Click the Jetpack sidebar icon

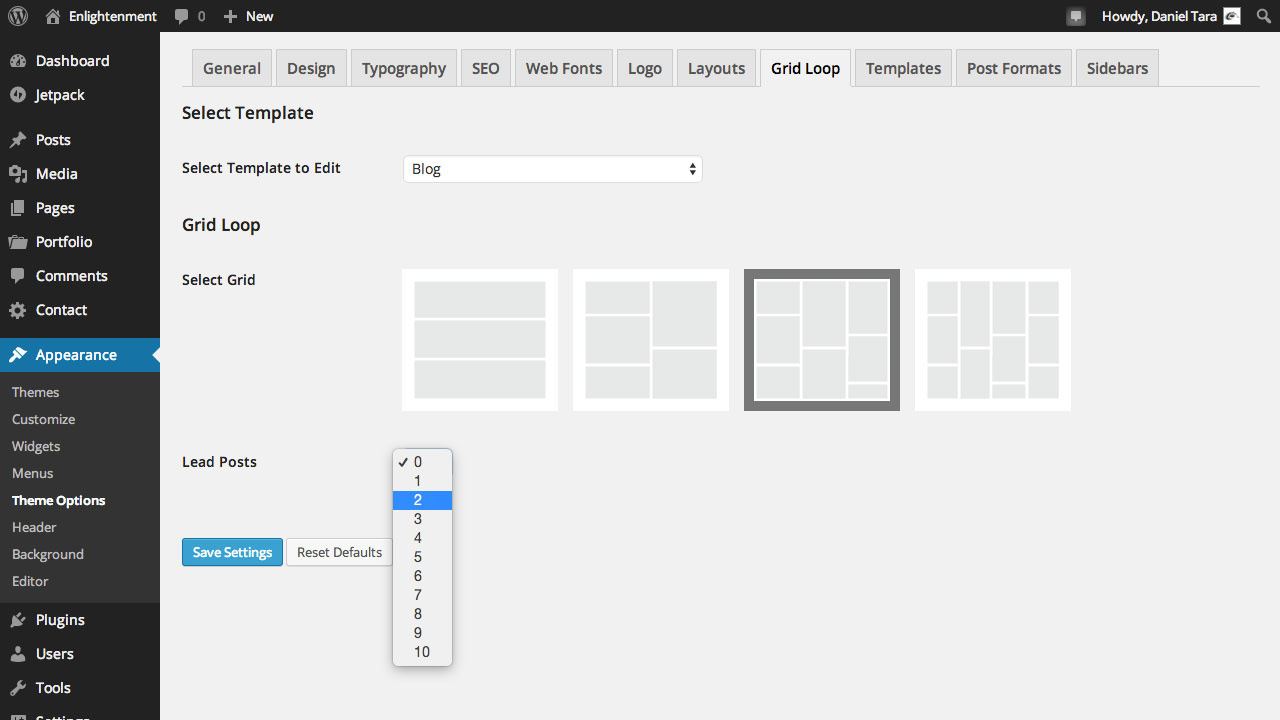18,95
